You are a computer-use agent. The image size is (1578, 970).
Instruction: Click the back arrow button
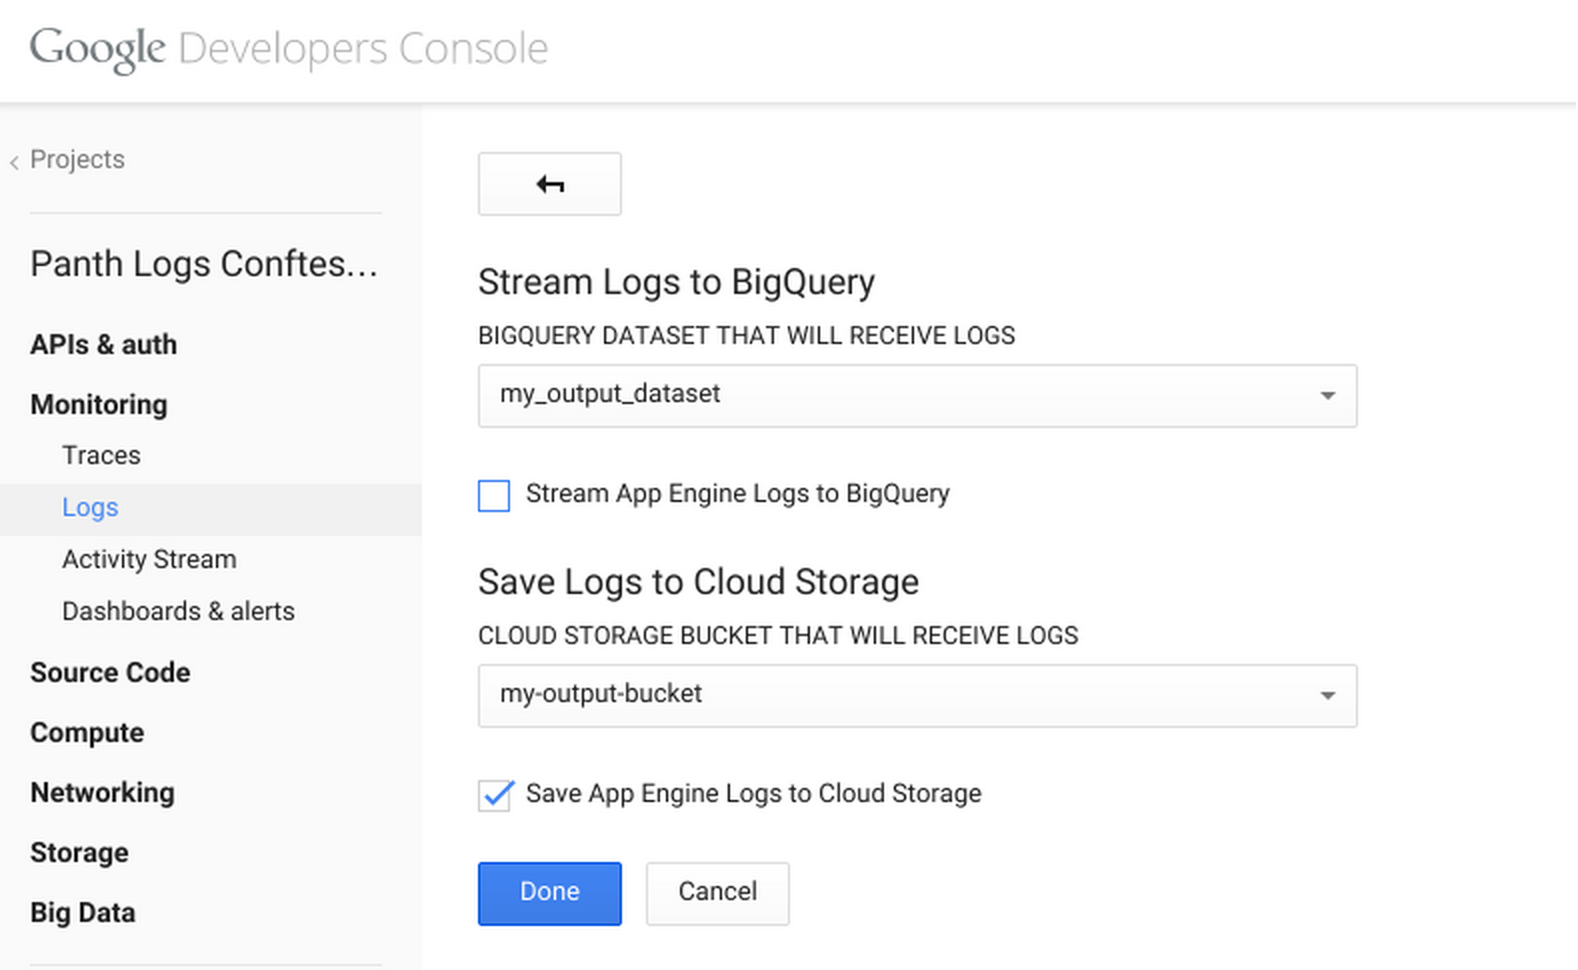549,184
